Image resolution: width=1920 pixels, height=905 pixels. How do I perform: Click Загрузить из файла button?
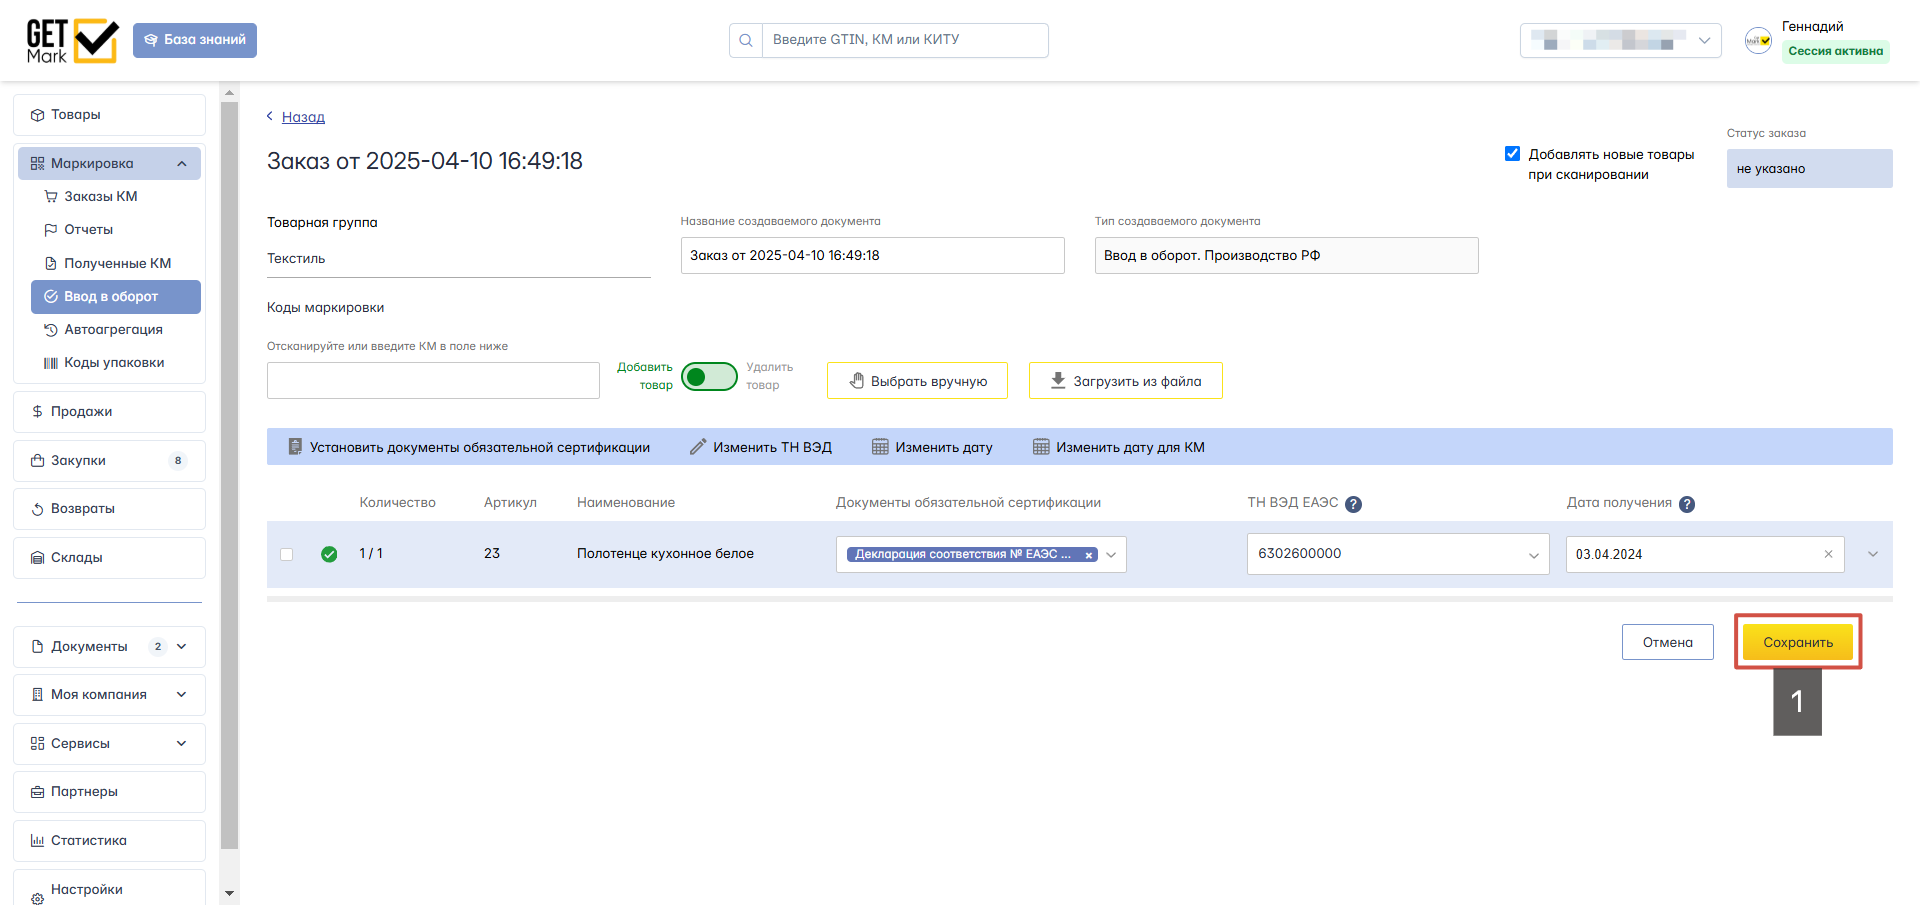point(1125,381)
